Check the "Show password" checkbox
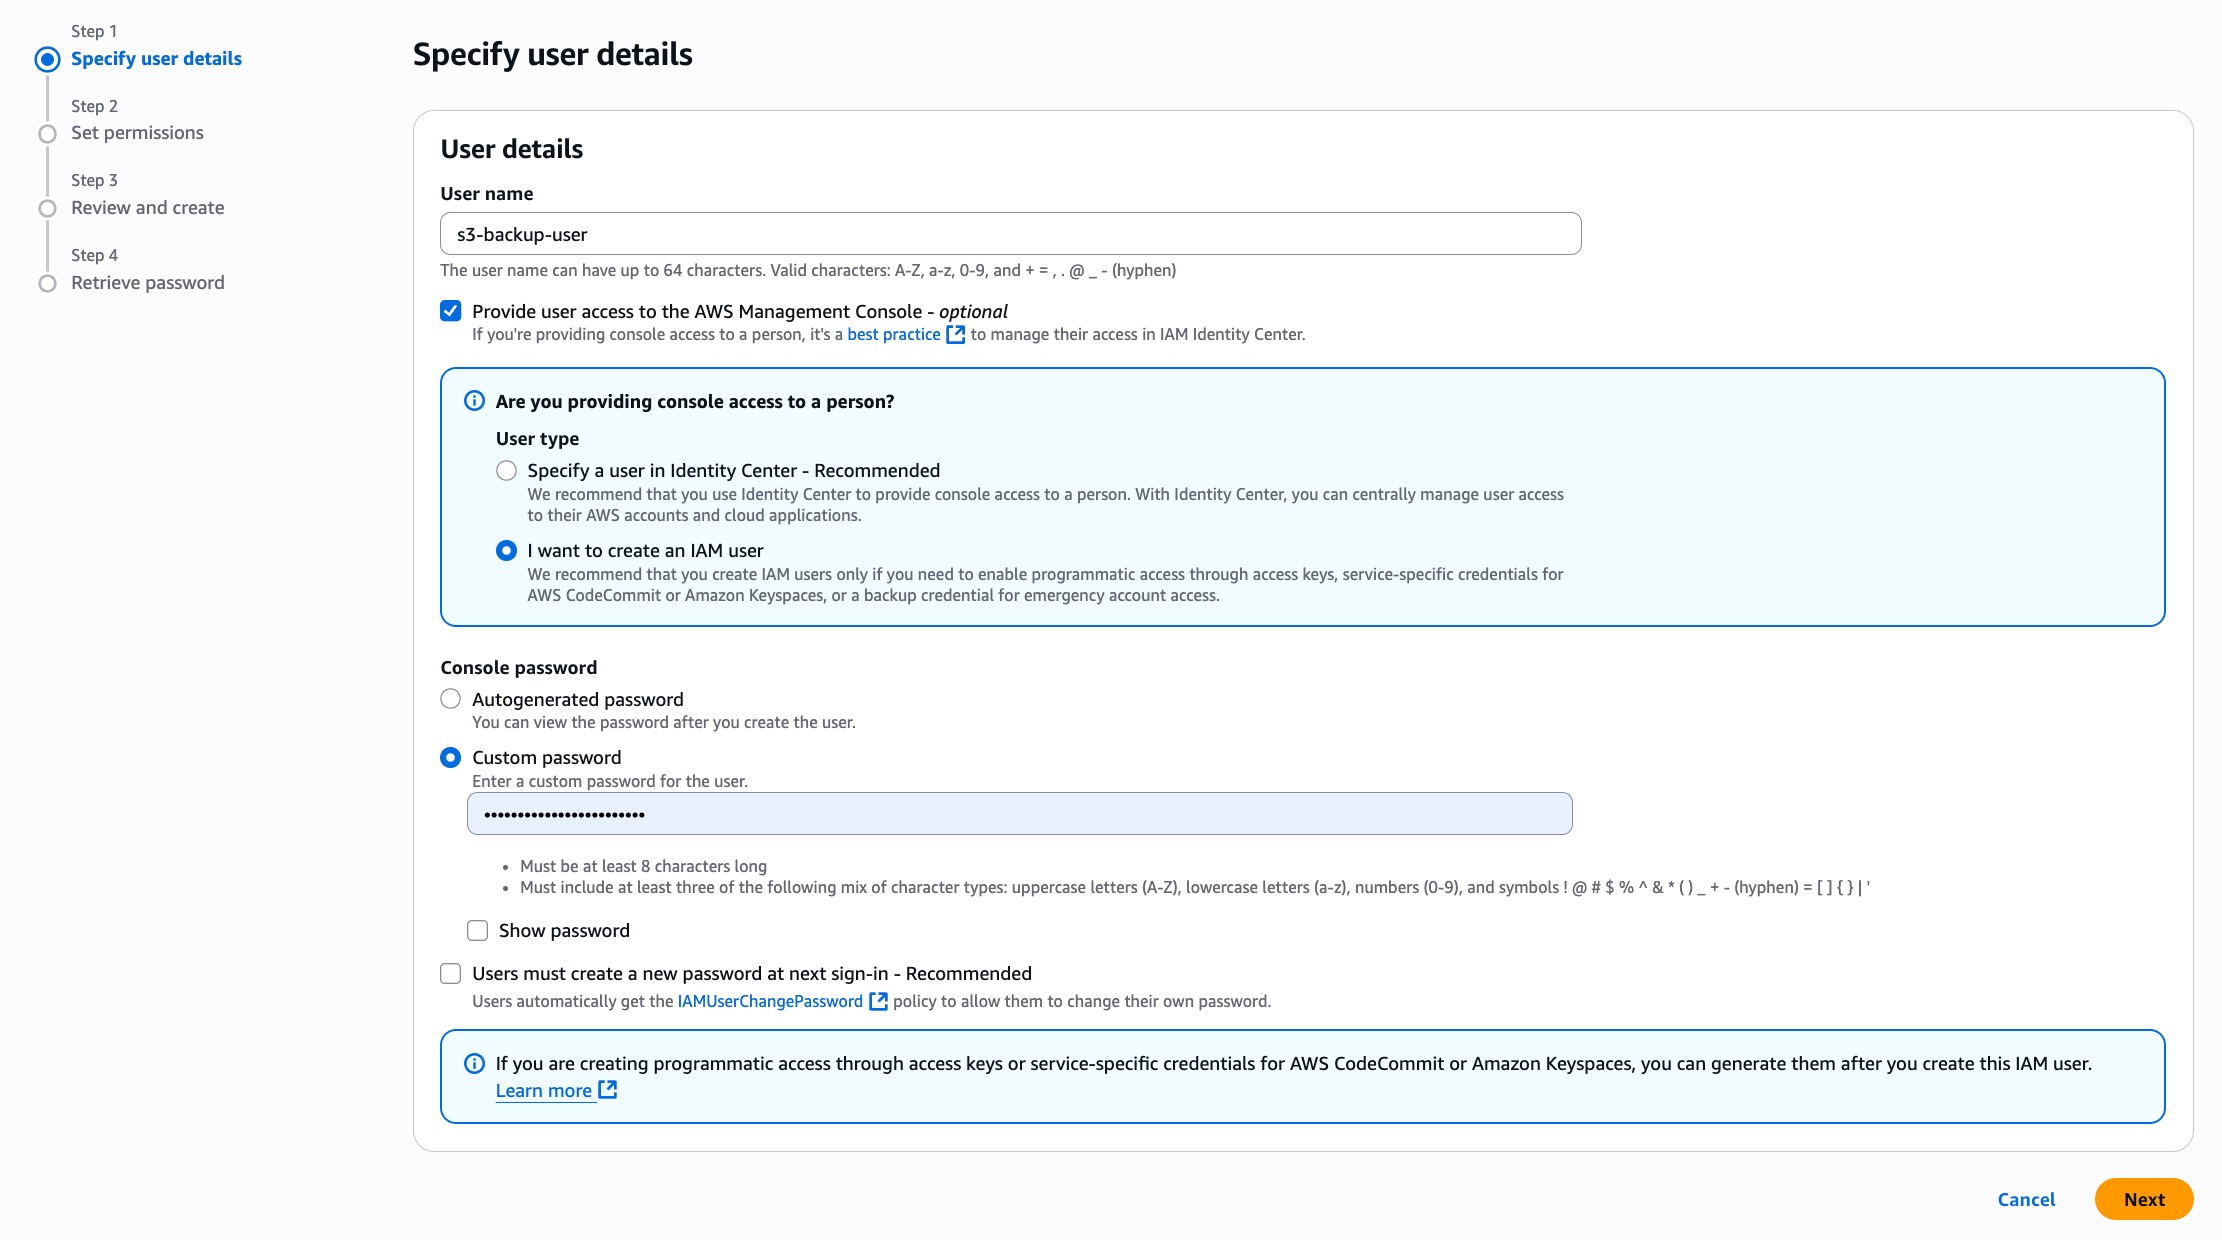Screen dimensions: 2222x1240 point(478,930)
